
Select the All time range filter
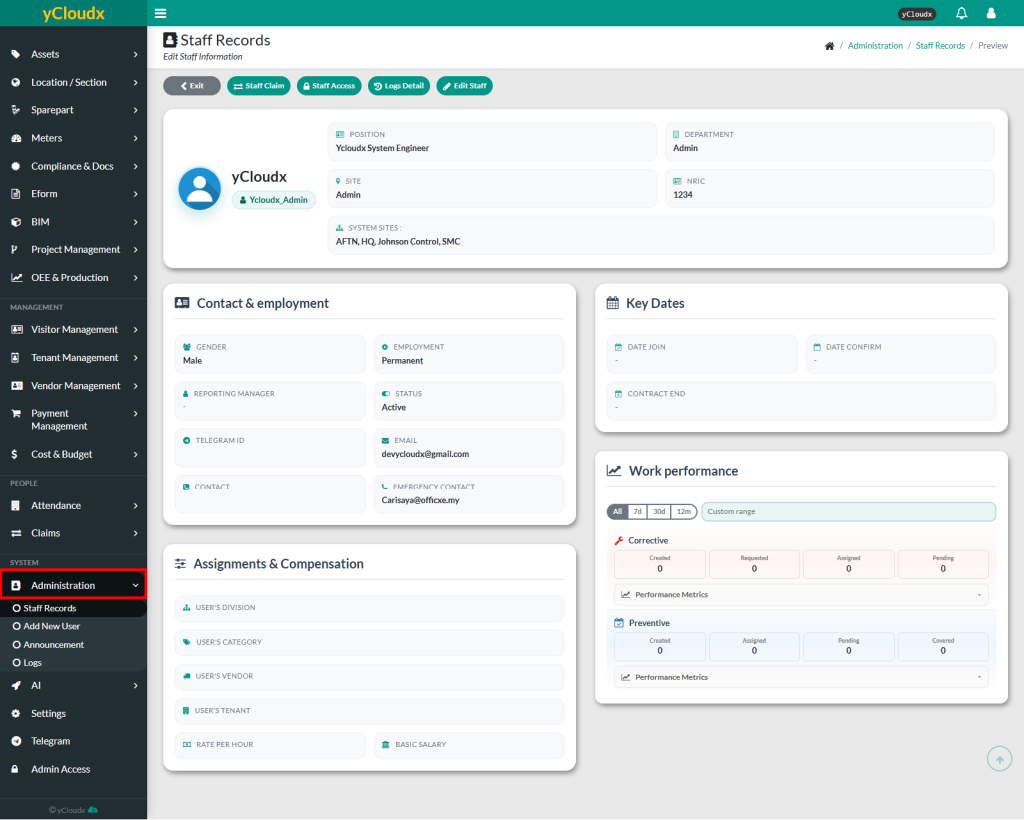point(617,512)
